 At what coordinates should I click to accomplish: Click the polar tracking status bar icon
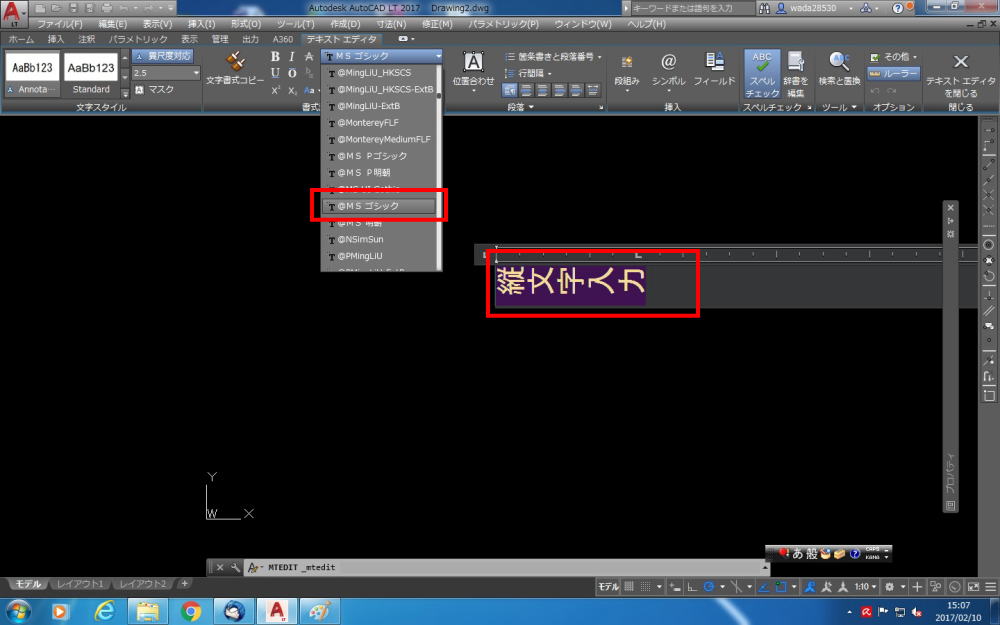coord(708,587)
